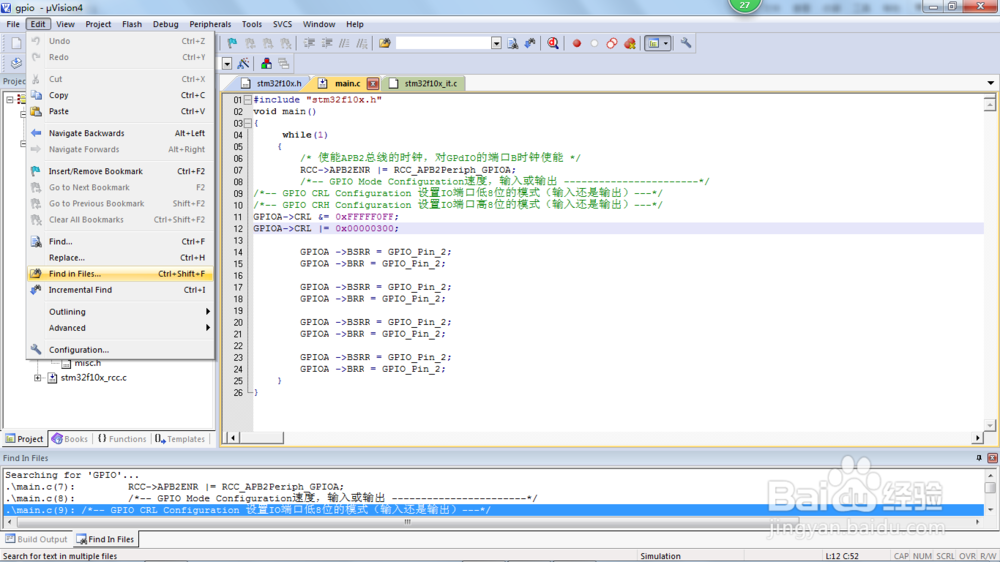Open the window view button dropdown arrow
Screen dimensions: 1000x562
click(x=666, y=43)
